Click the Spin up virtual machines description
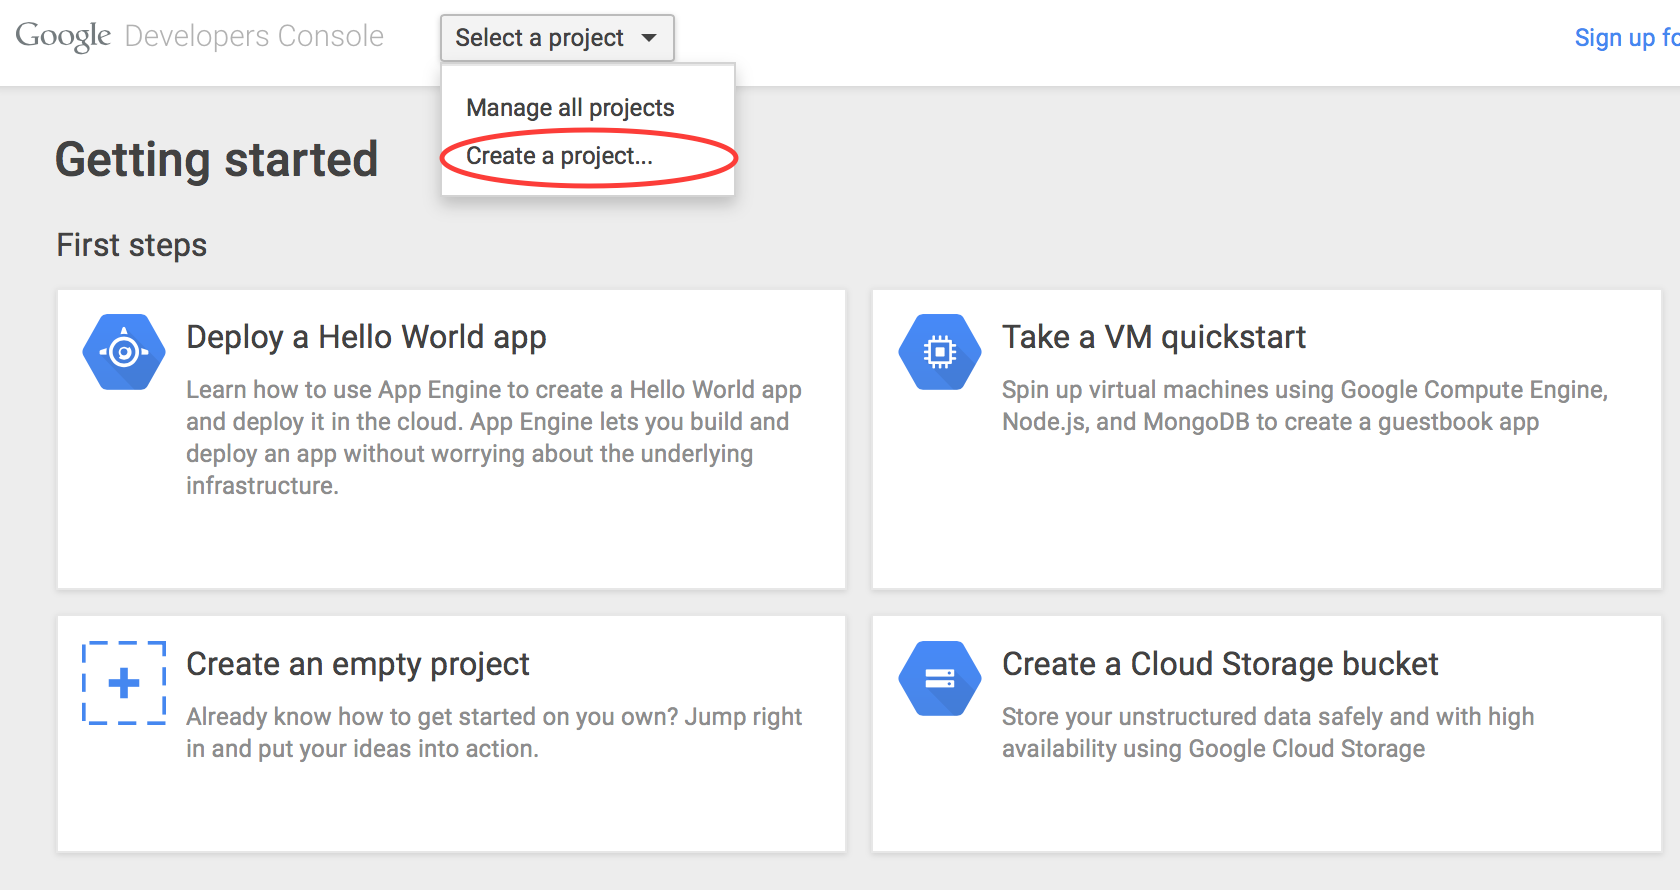Image resolution: width=1680 pixels, height=890 pixels. 1304,405
